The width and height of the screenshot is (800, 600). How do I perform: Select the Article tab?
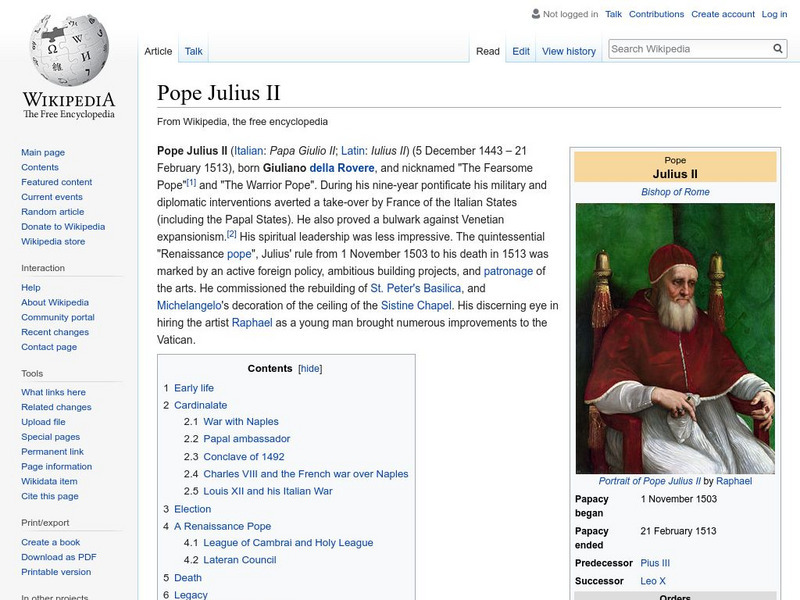(x=158, y=50)
